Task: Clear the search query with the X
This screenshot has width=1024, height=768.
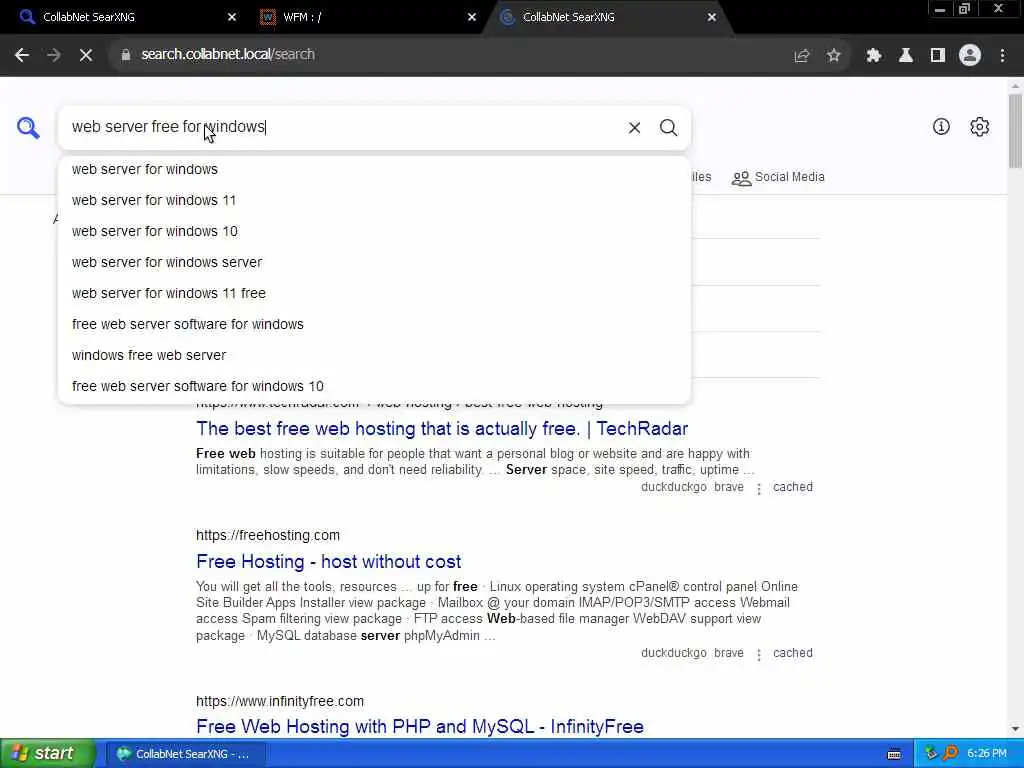Action: click(634, 127)
